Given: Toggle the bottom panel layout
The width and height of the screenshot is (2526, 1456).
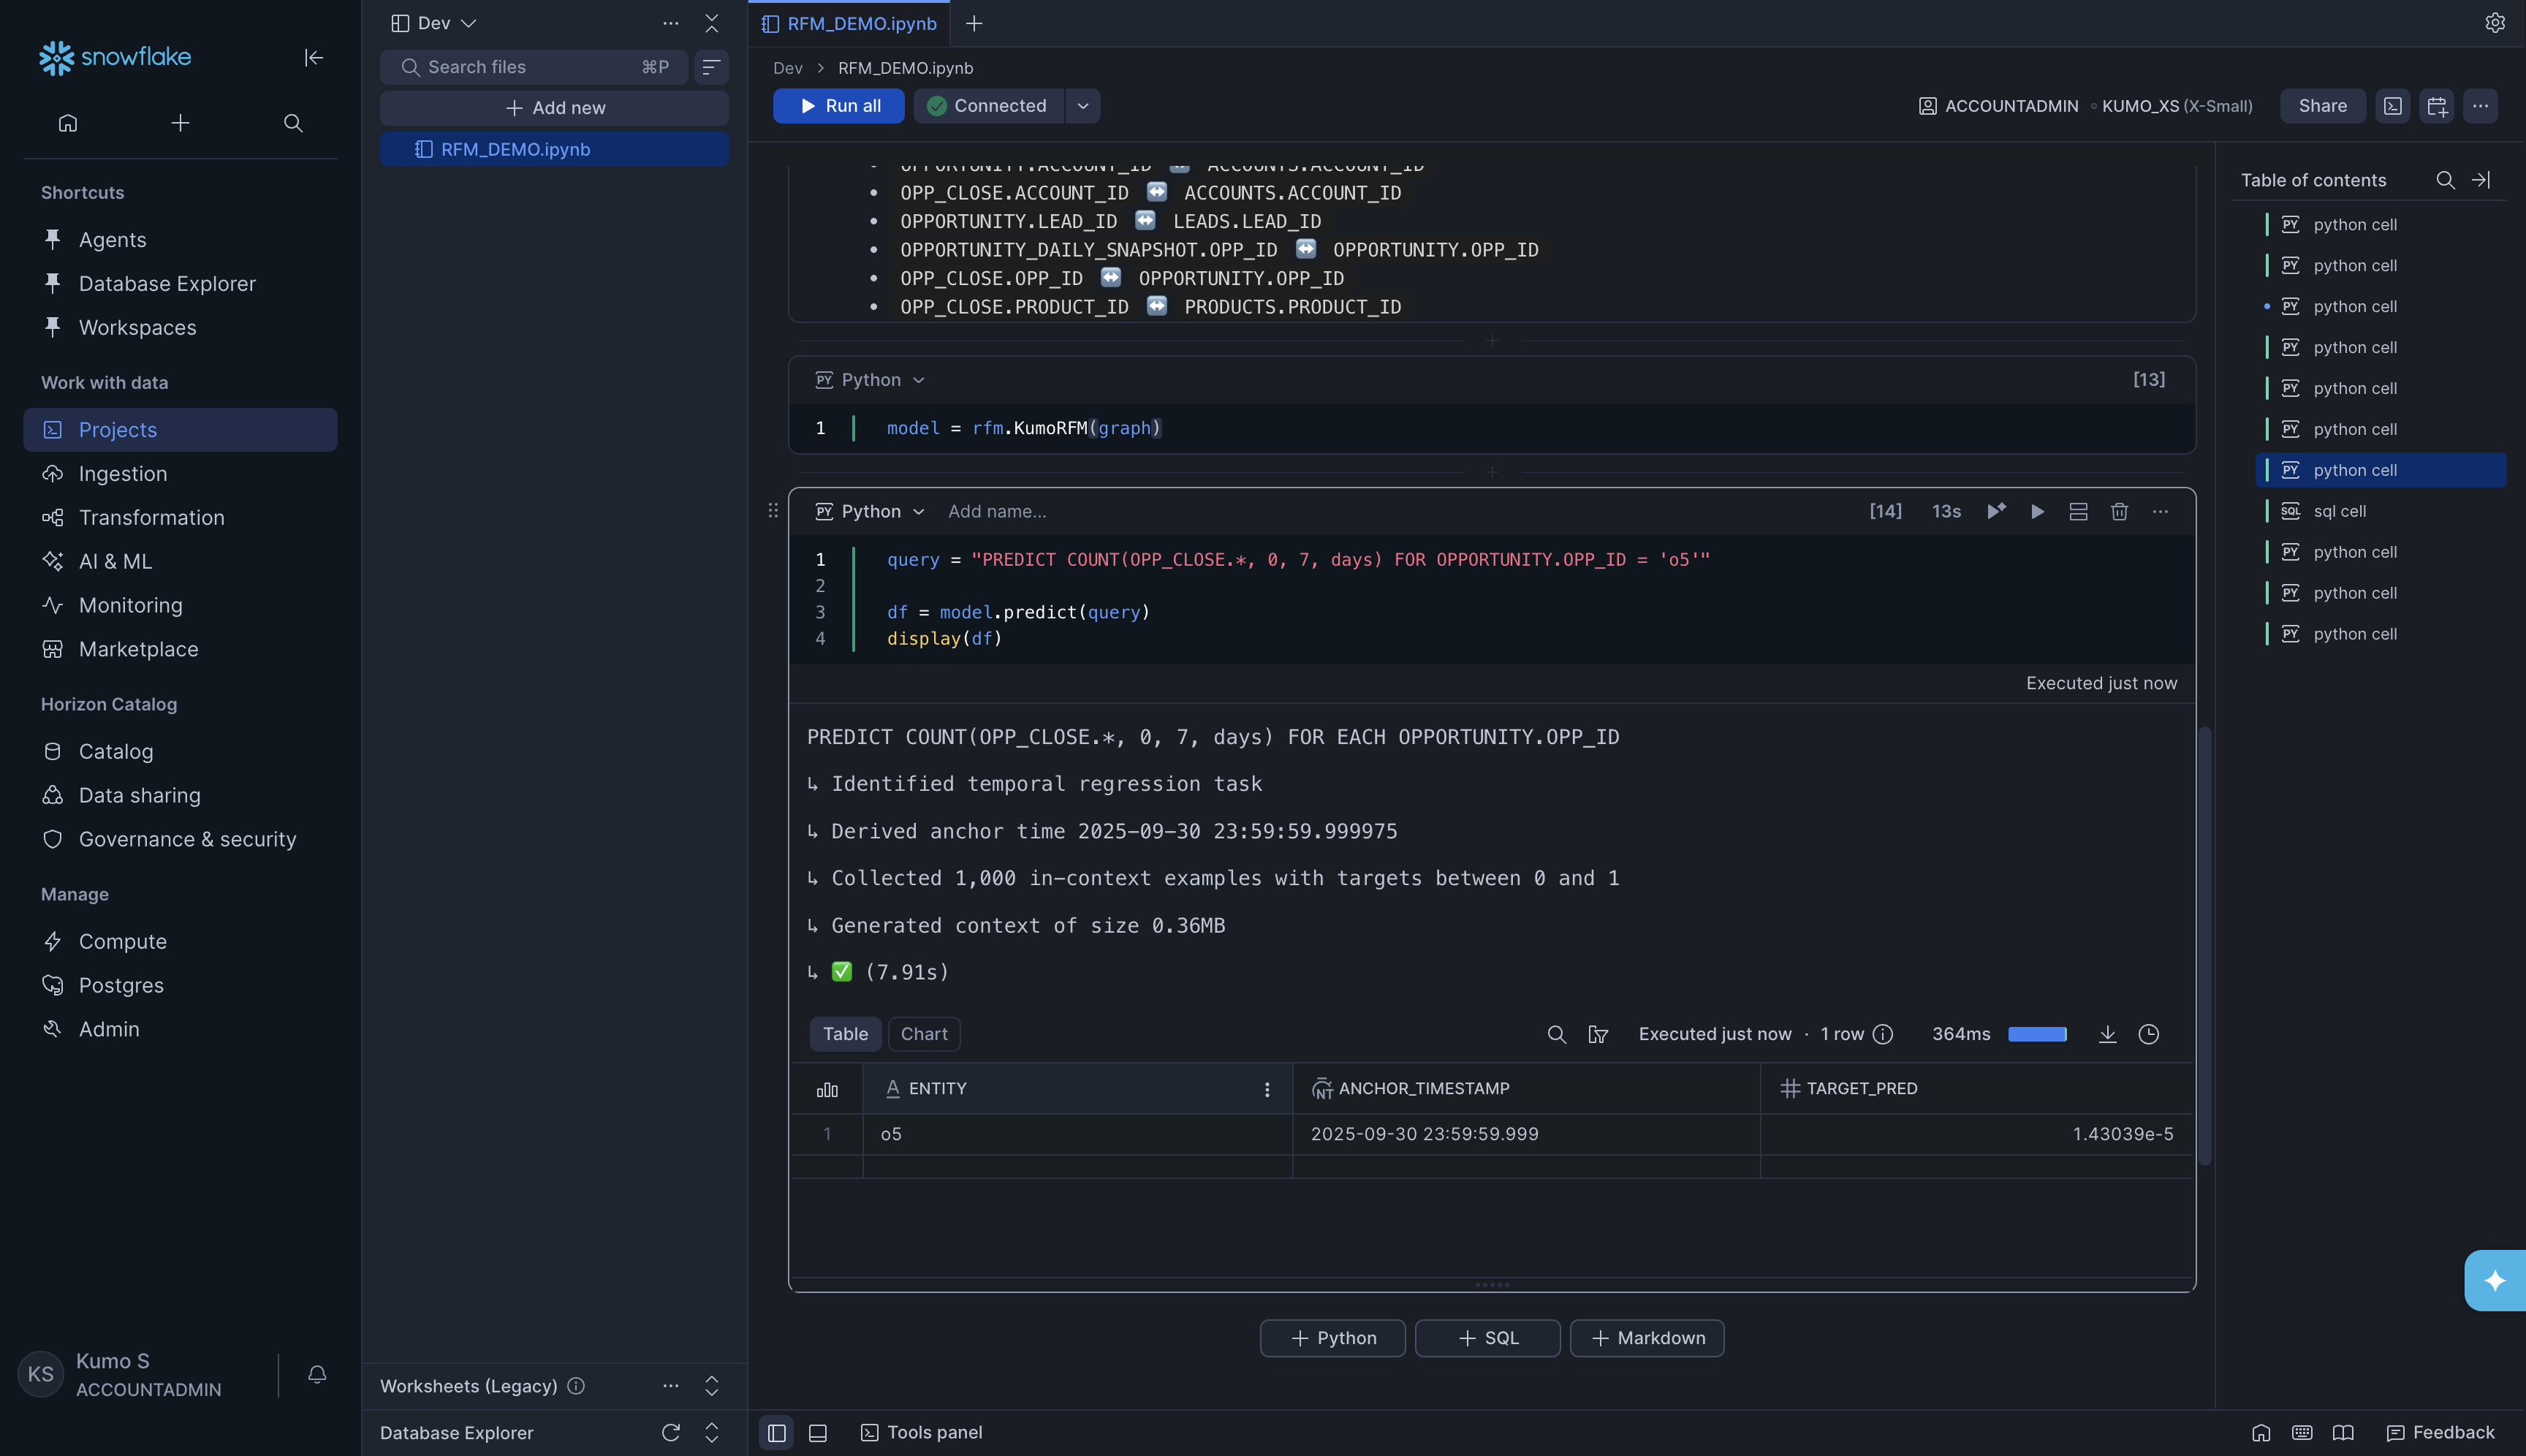Looking at the screenshot, I should coord(817,1432).
